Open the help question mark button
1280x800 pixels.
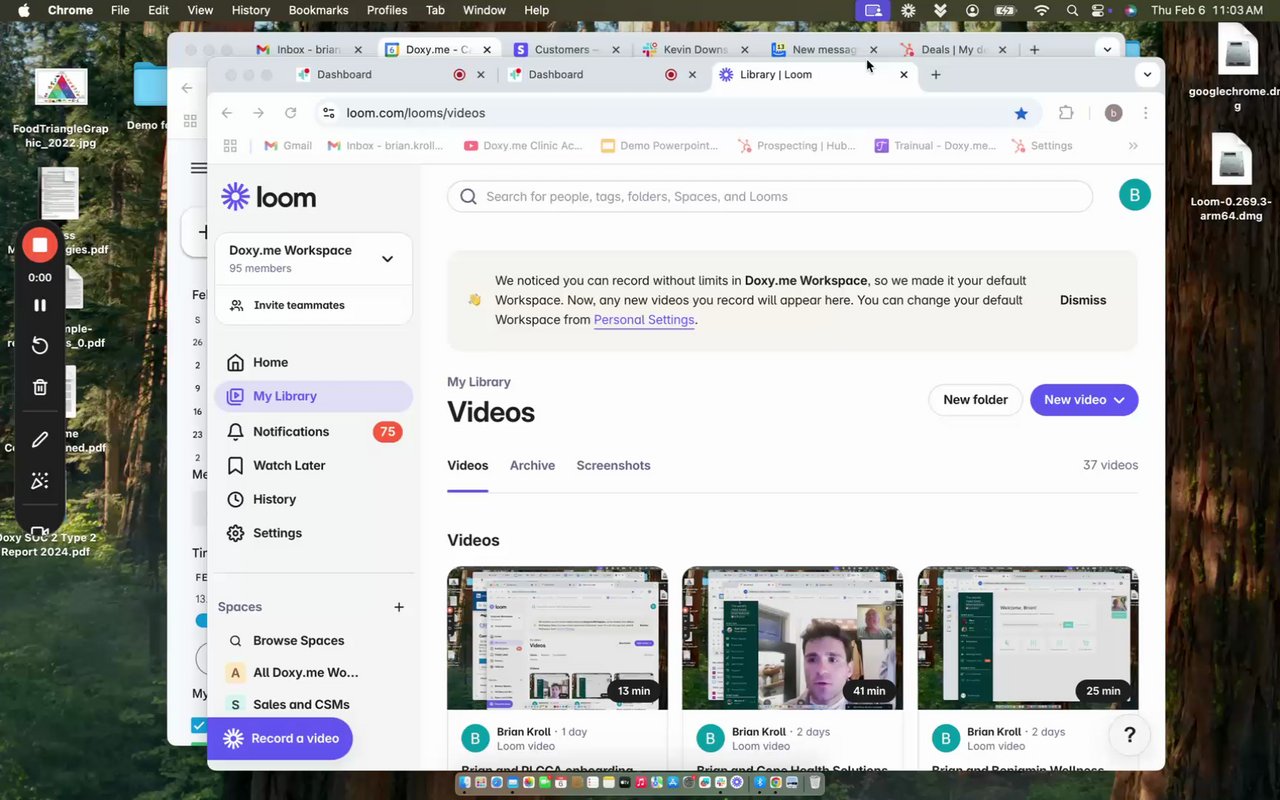pyautogui.click(x=1130, y=735)
